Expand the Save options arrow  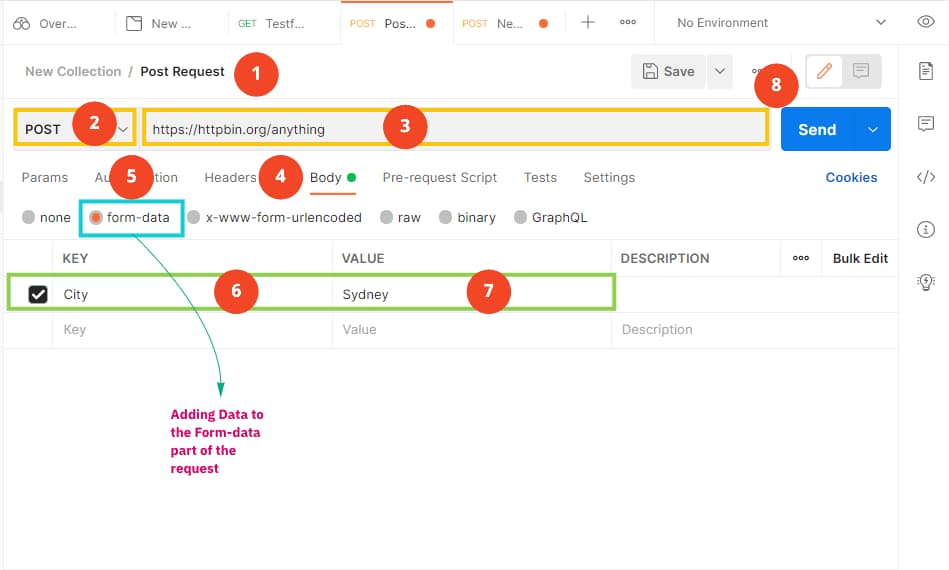click(720, 71)
